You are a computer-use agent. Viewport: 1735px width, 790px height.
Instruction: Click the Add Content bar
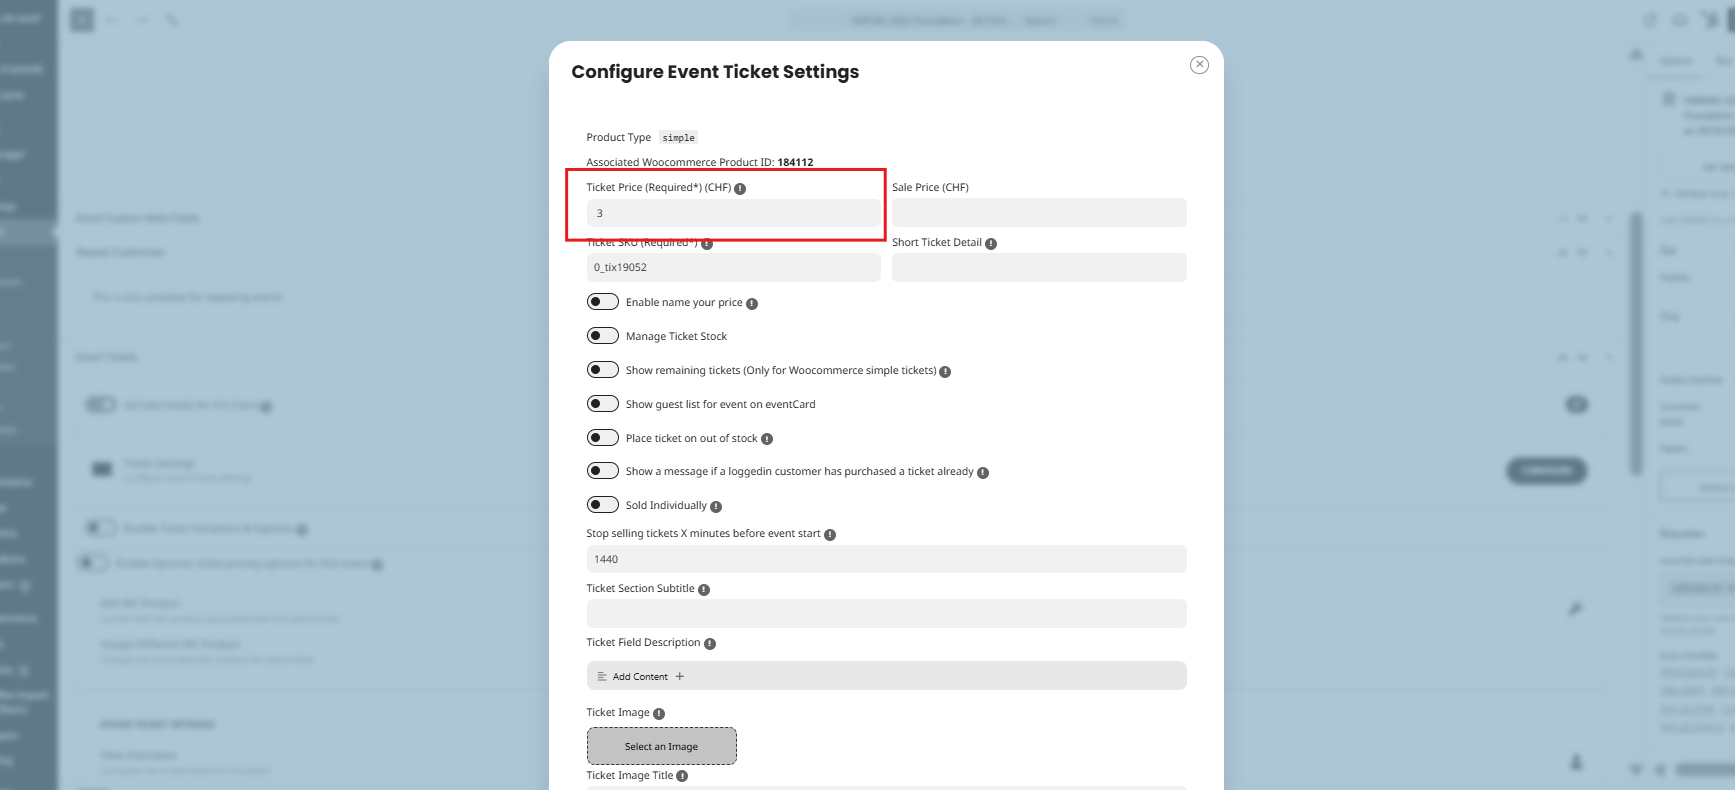pos(886,676)
